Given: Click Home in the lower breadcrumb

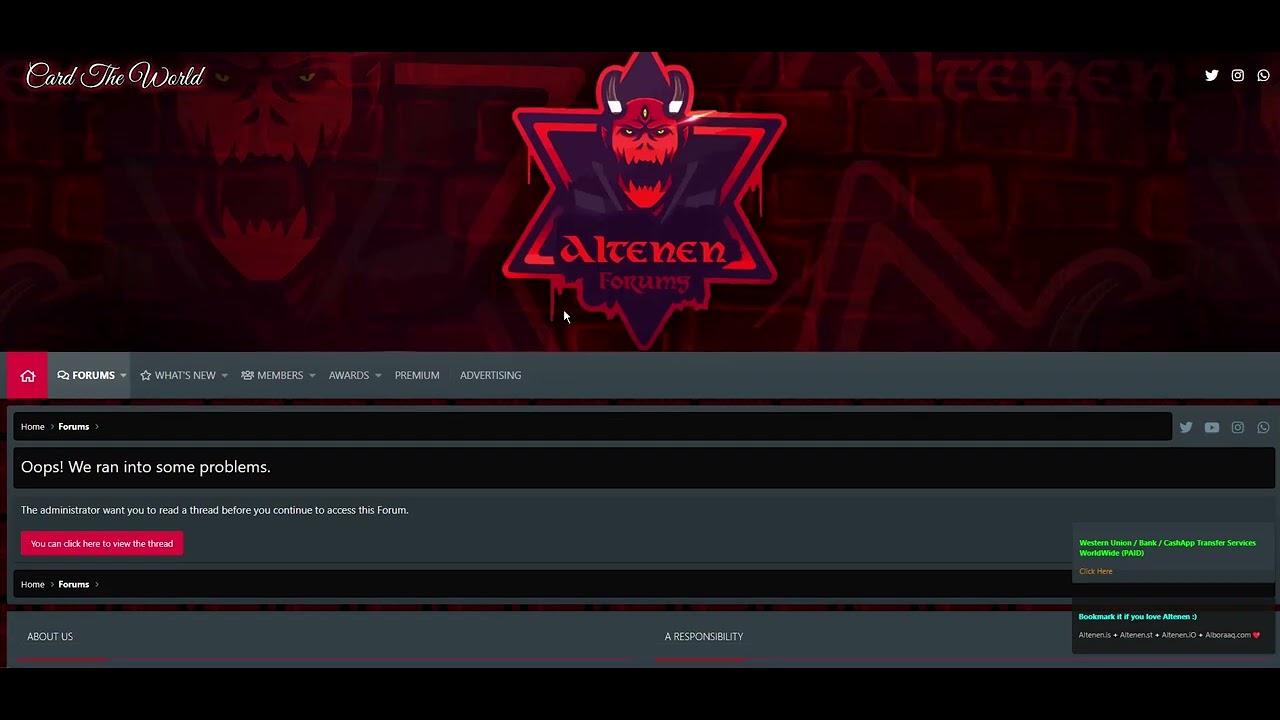Looking at the screenshot, I should click(33, 585).
